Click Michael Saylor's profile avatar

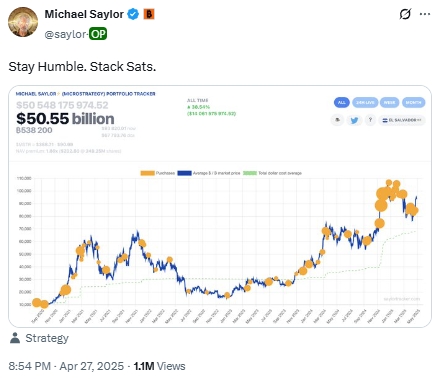[23, 22]
